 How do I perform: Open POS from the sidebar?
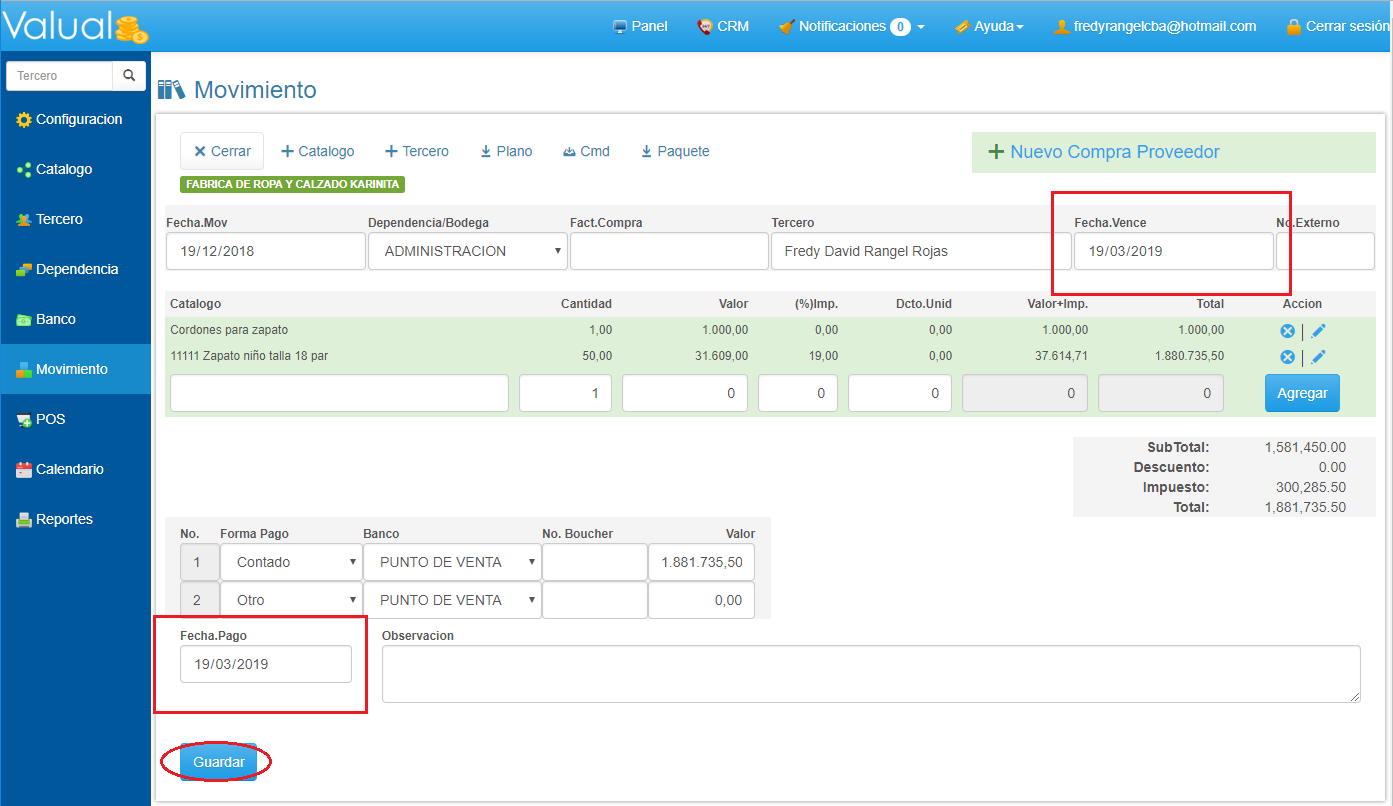pyautogui.click(x=50, y=420)
